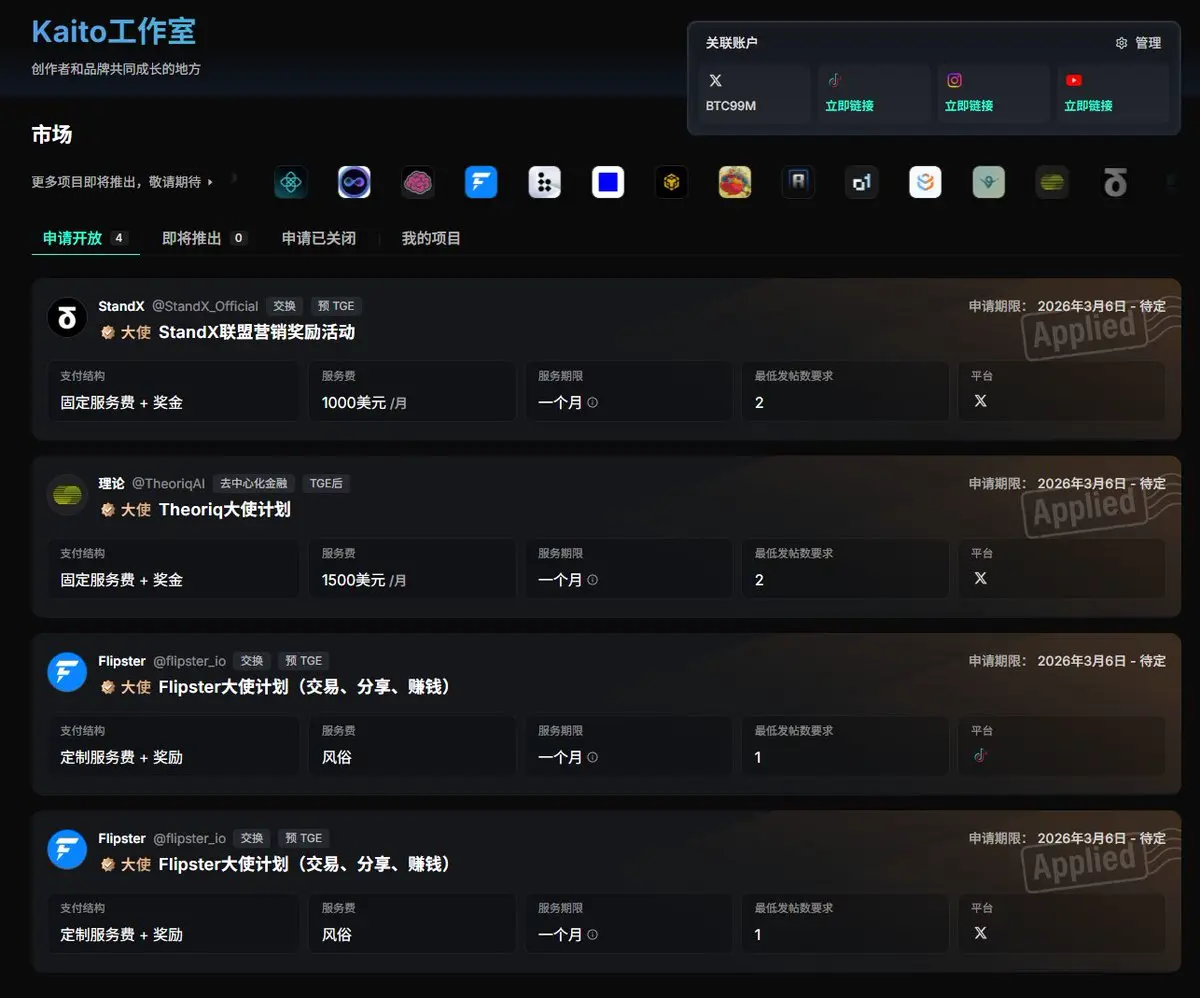Click the Theoriq card round logo

(x=67, y=495)
